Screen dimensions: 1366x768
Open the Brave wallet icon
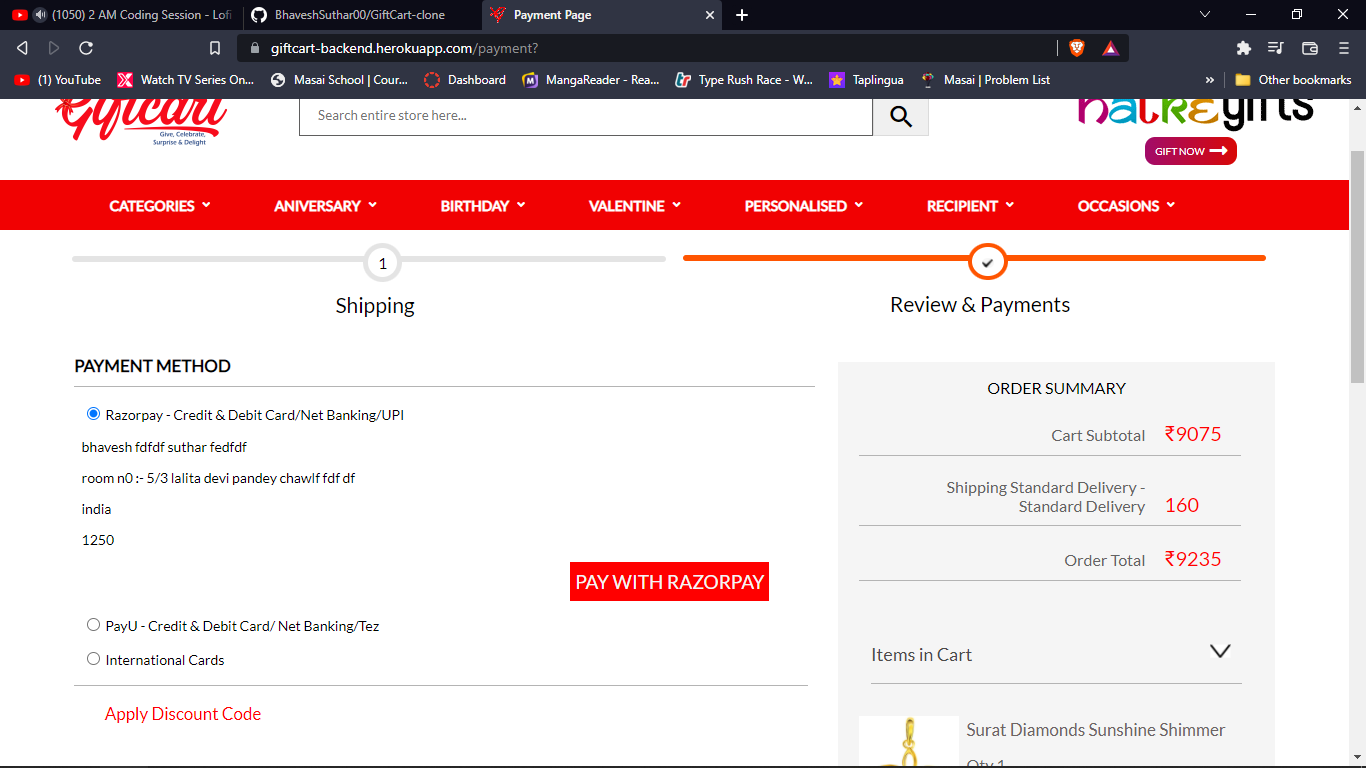(1310, 48)
